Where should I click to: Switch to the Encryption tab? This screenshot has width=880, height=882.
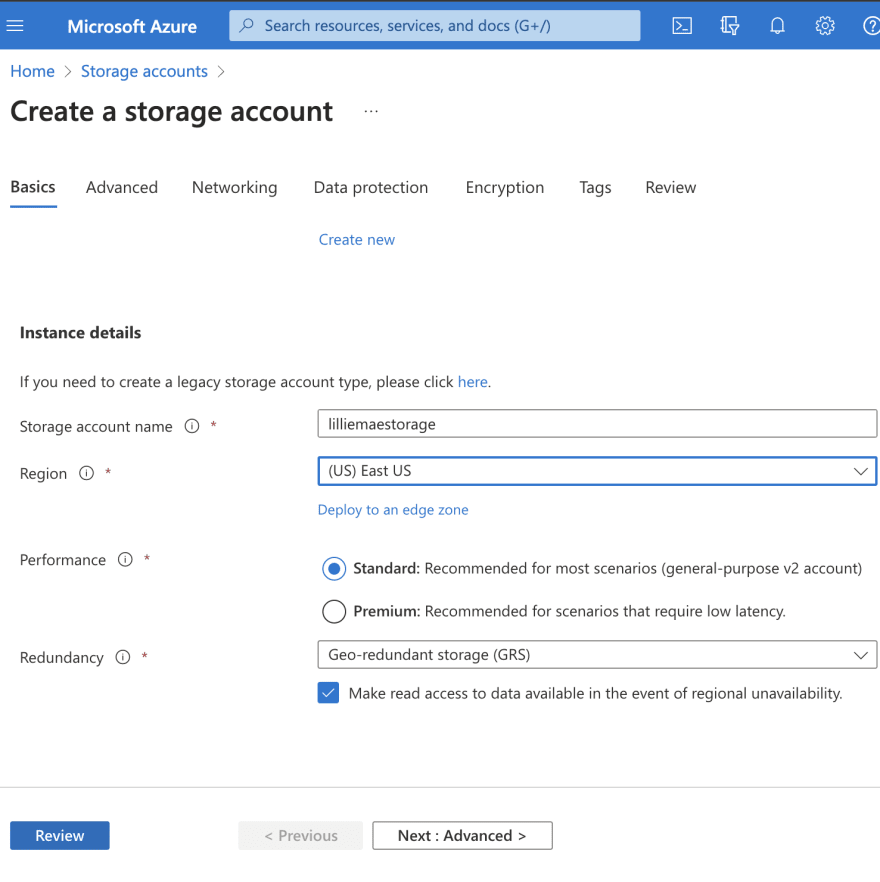click(505, 187)
